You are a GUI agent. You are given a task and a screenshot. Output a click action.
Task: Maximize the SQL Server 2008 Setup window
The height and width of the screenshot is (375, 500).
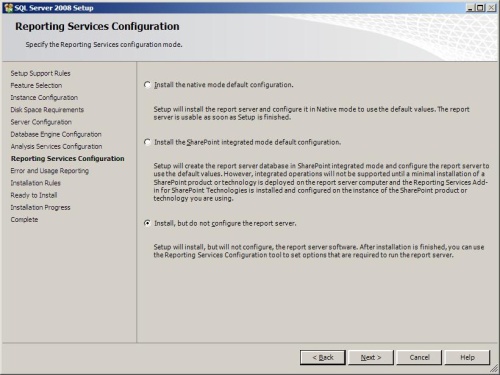(x=480, y=7)
